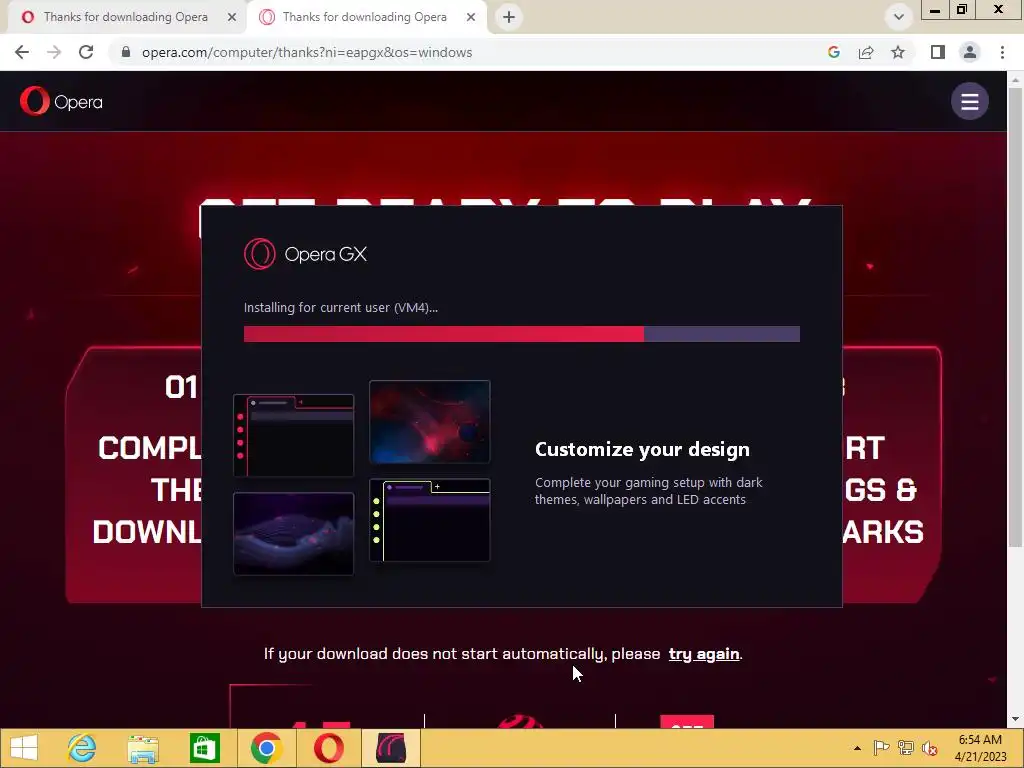Click the try again download link
1024x768 pixels.
pos(704,654)
